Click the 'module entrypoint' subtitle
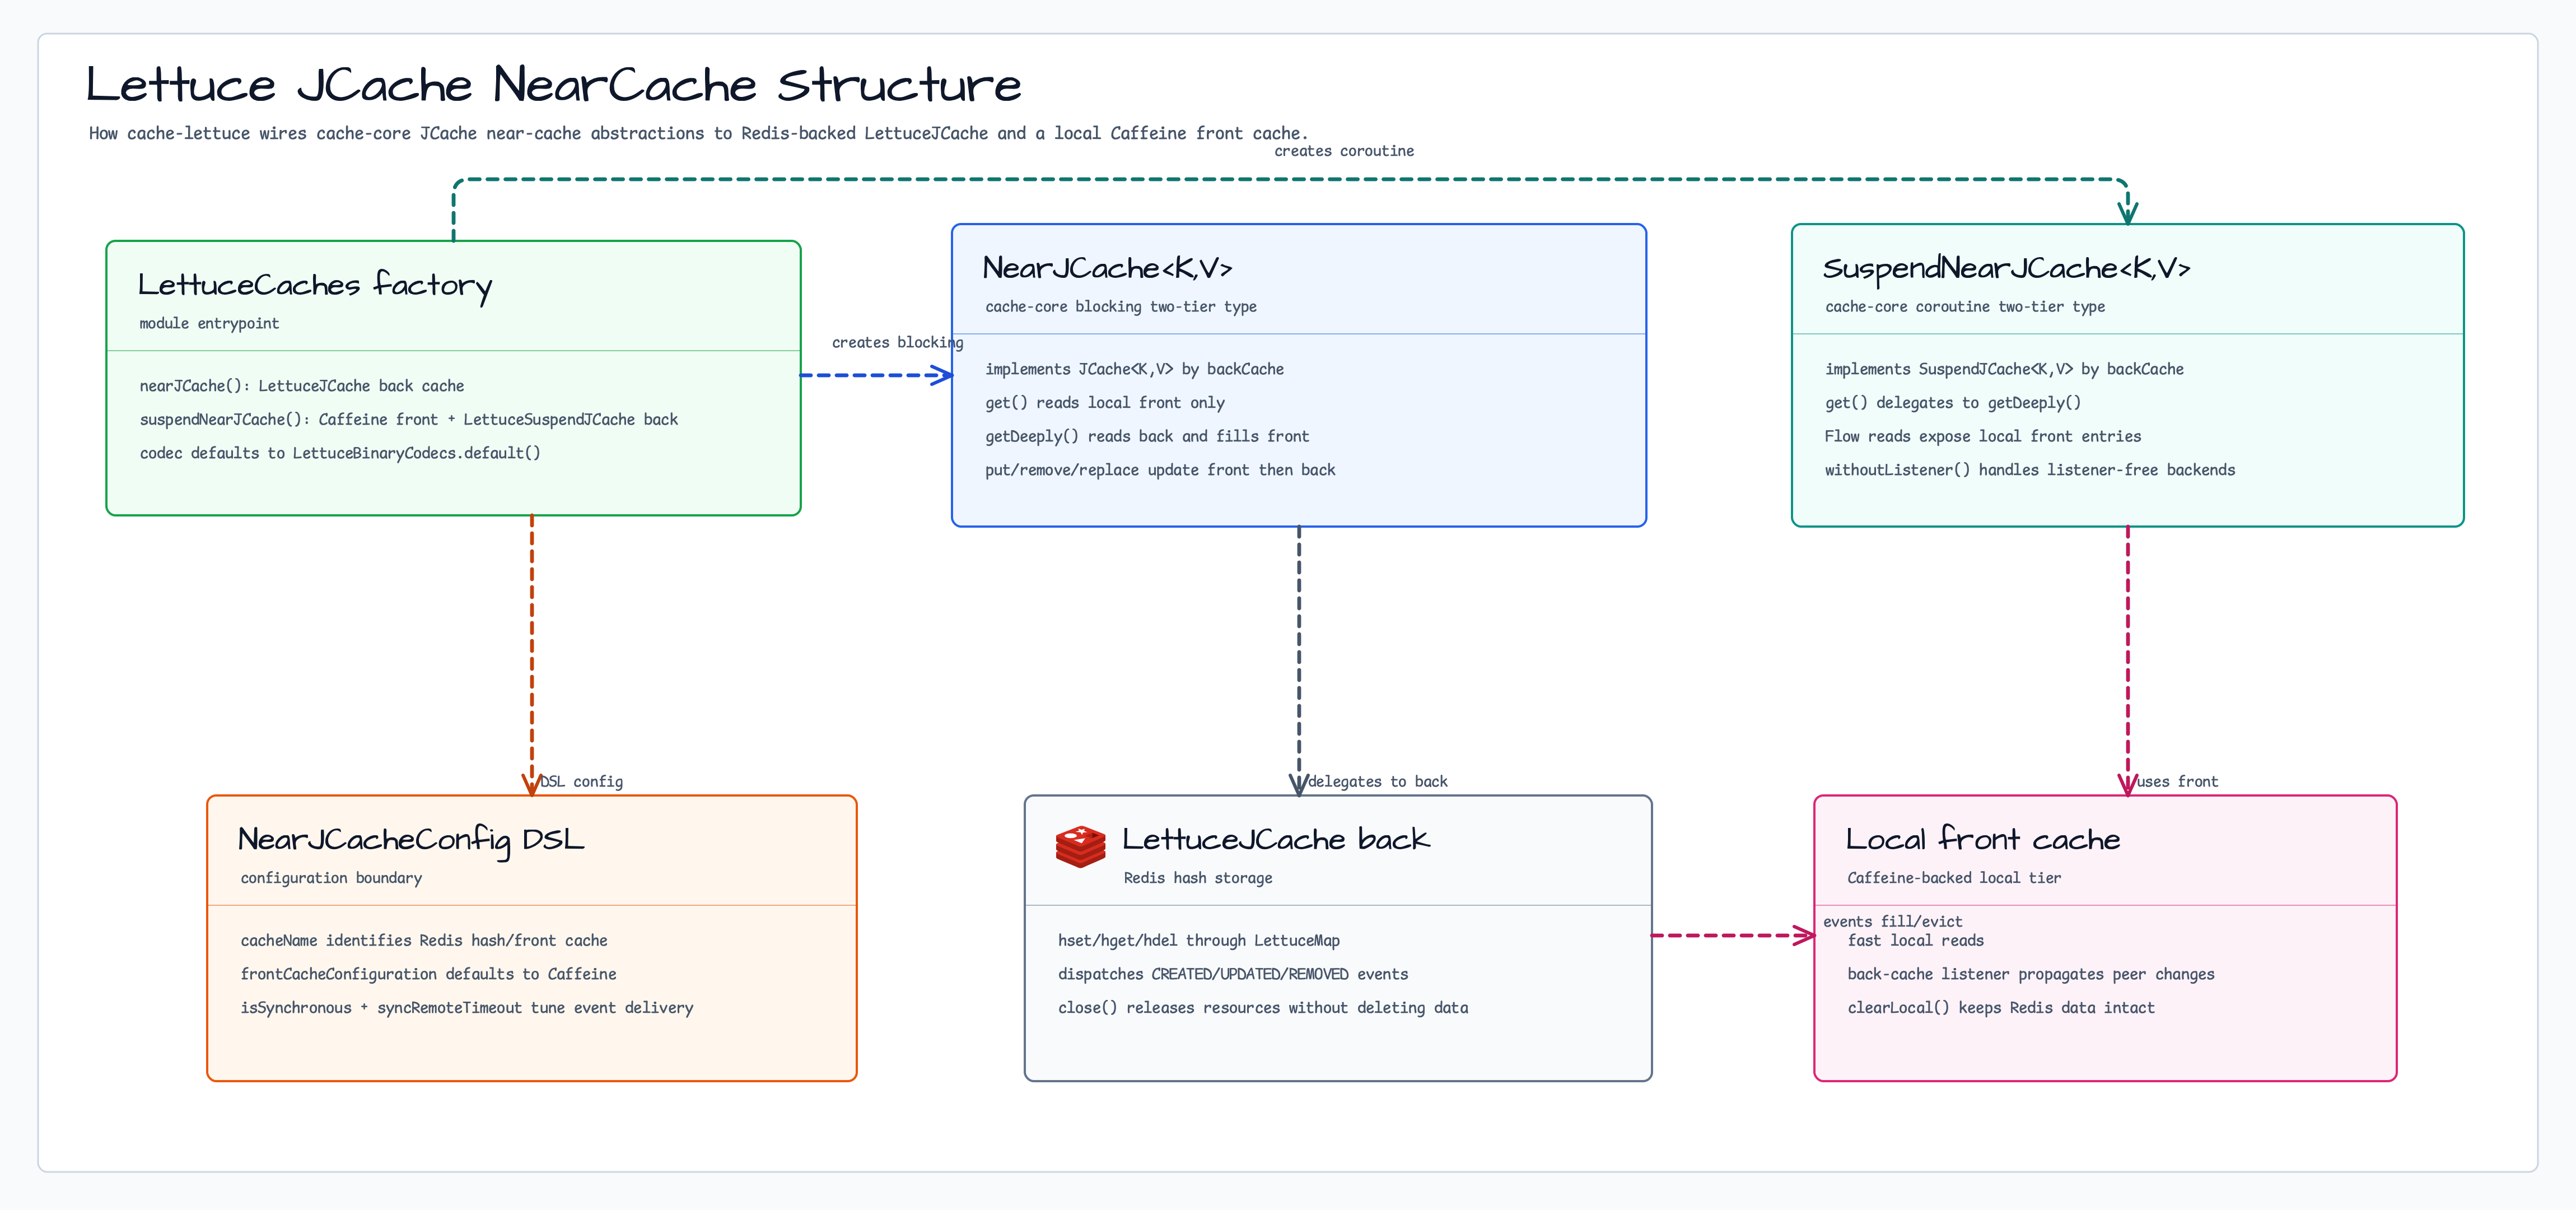Image resolution: width=2576 pixels, height=1210 pixels. 209,323
